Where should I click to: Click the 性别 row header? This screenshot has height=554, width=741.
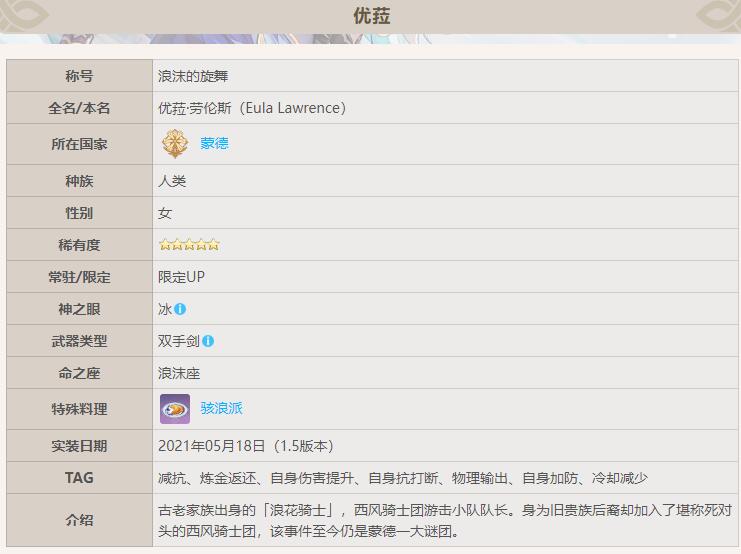pyautogui.click(x=79, y=213)
